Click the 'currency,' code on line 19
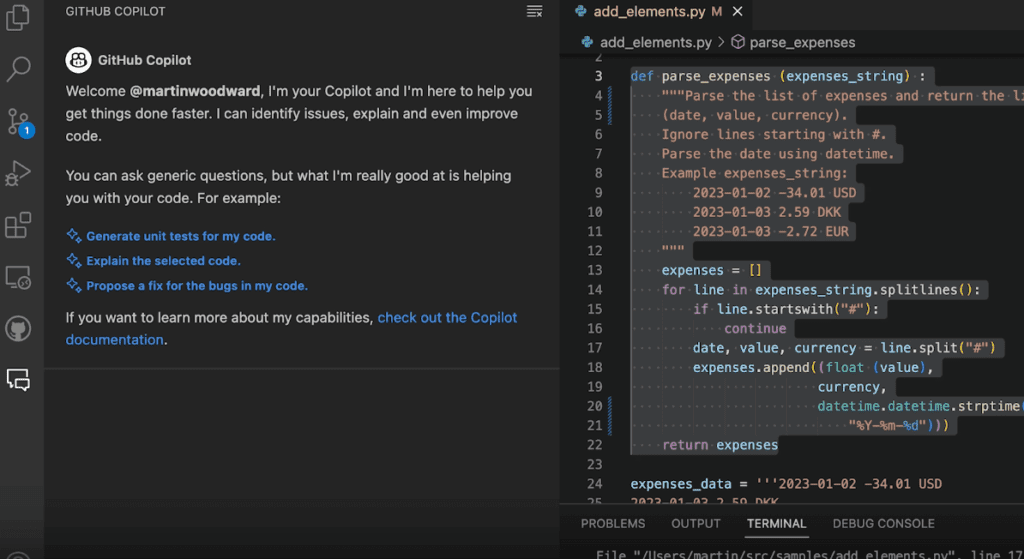This screenshot has width=1024, height=559. tap(852, 387)
